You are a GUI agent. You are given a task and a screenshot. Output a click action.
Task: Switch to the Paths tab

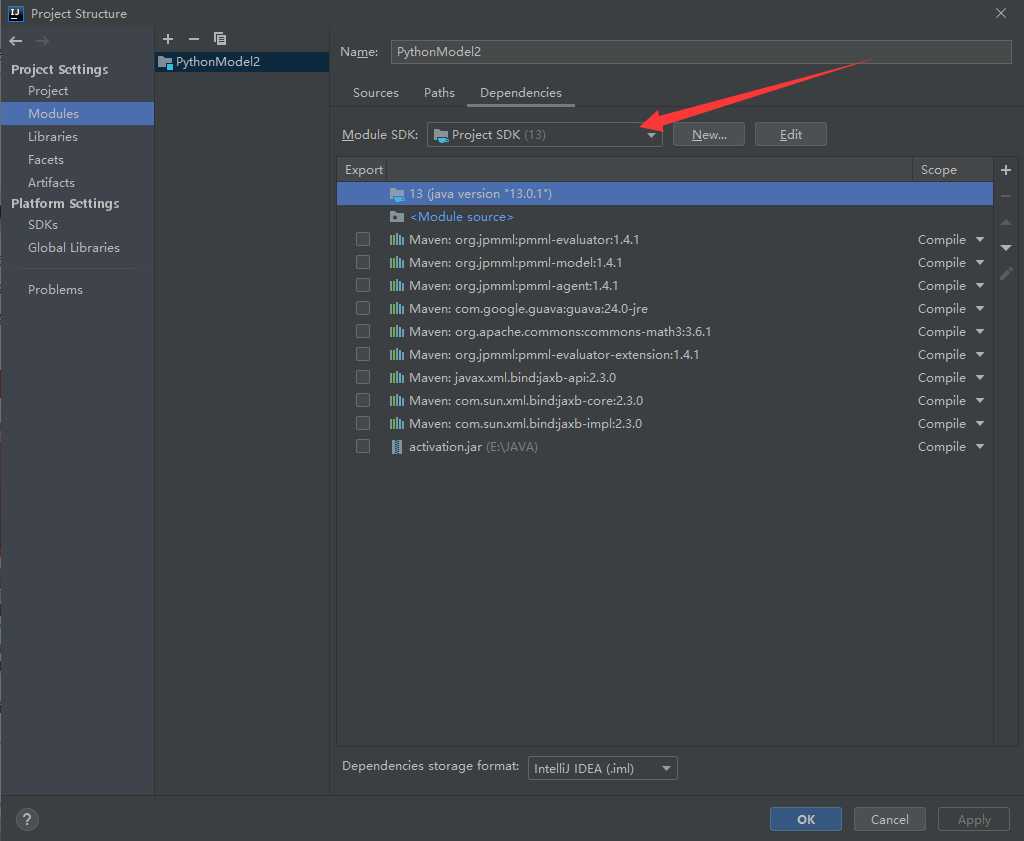pos(439,93)
